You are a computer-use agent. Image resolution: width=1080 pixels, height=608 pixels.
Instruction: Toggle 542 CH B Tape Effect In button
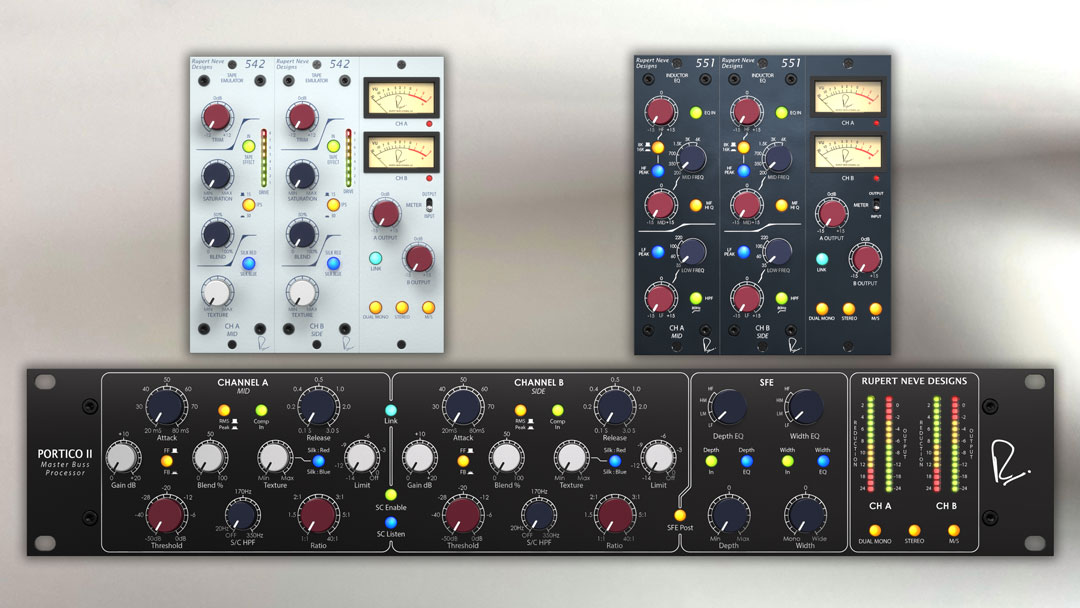coord(333,146)
